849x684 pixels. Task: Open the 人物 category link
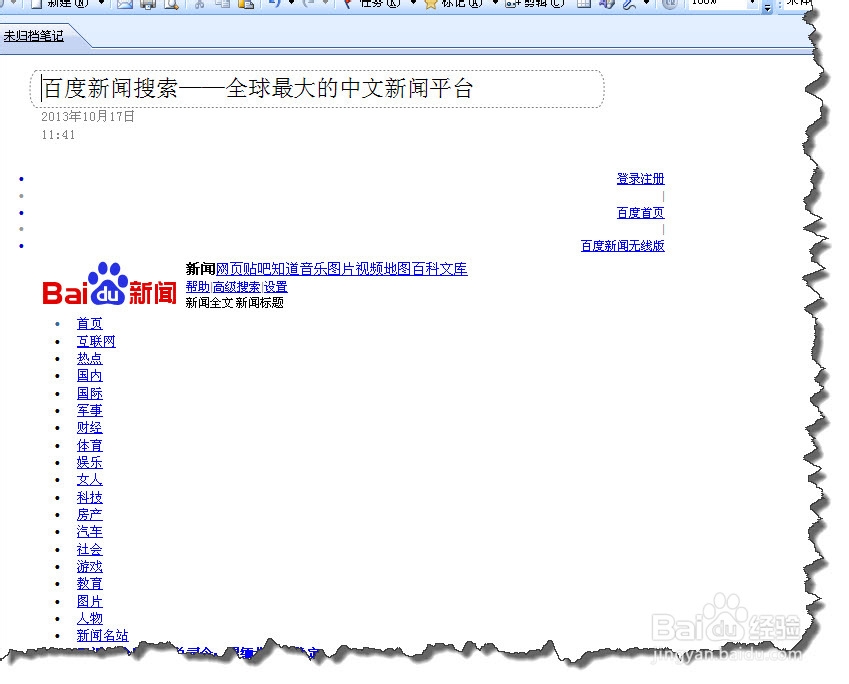point(89,618)
